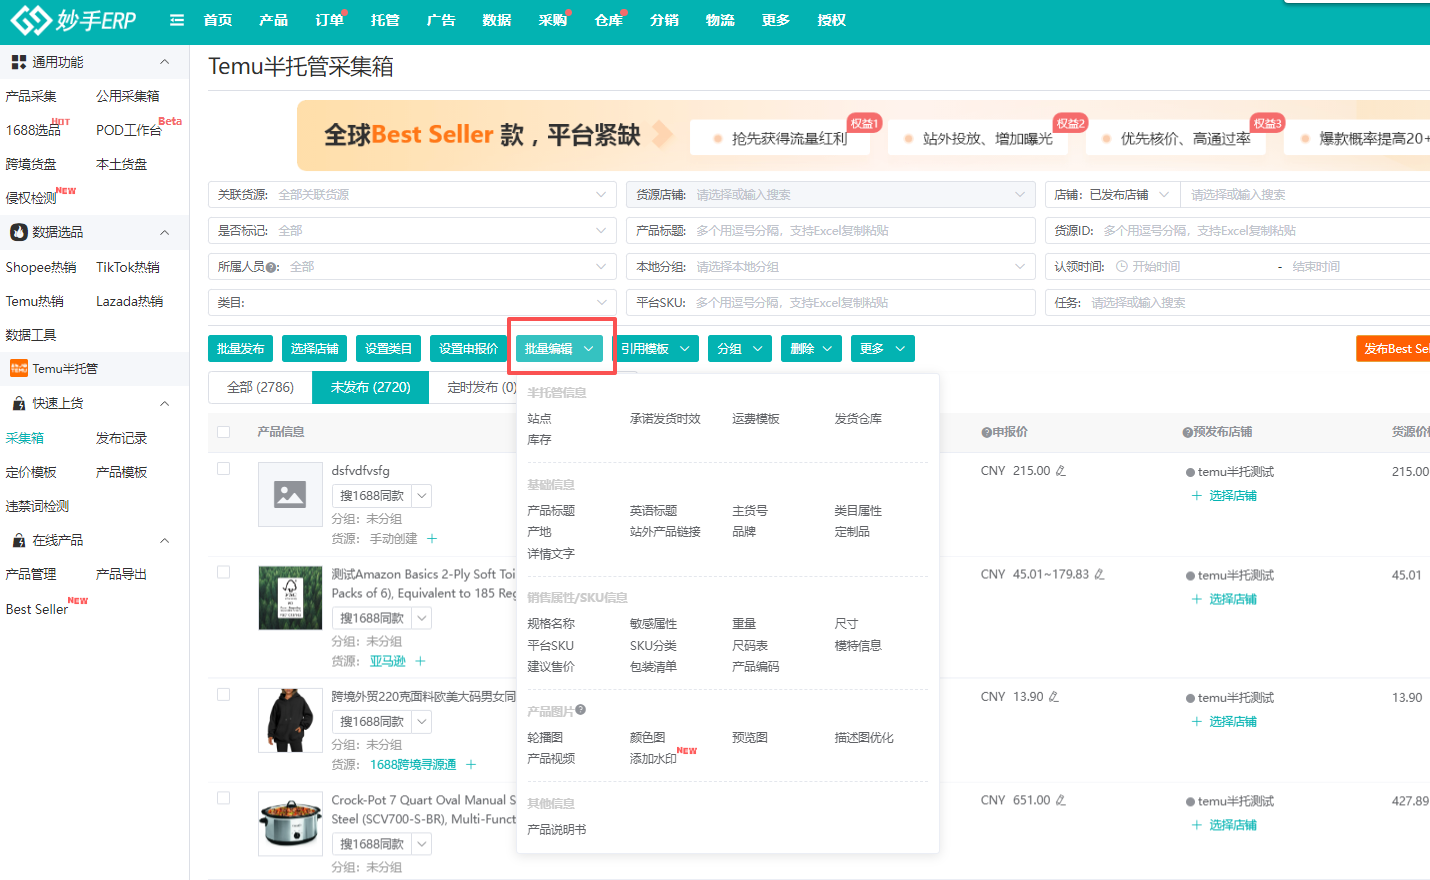Click the clock icon in 认领时间 field
This screenshot has width=1430, height=880.
(1122, 267)
